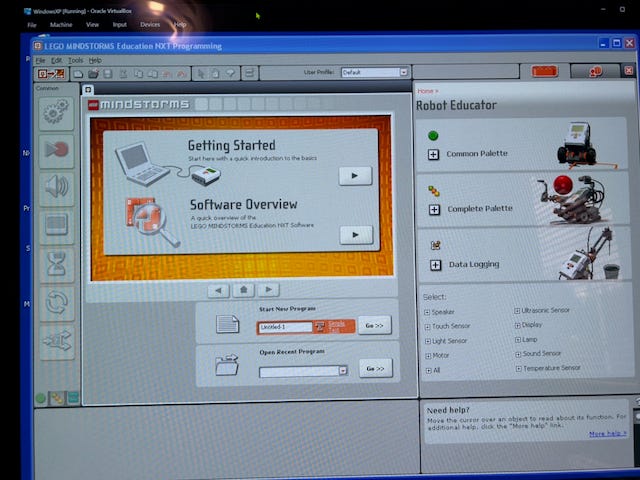The image size is (640, 480).
Task: Play the Software Overview video
Action: [356, 235]
